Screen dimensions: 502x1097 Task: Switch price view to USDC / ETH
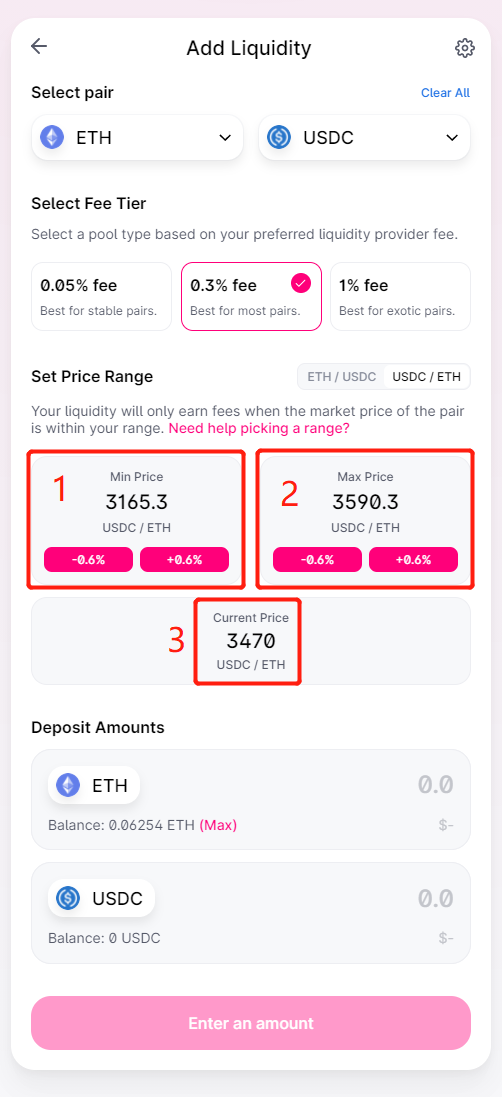[426, 376]
